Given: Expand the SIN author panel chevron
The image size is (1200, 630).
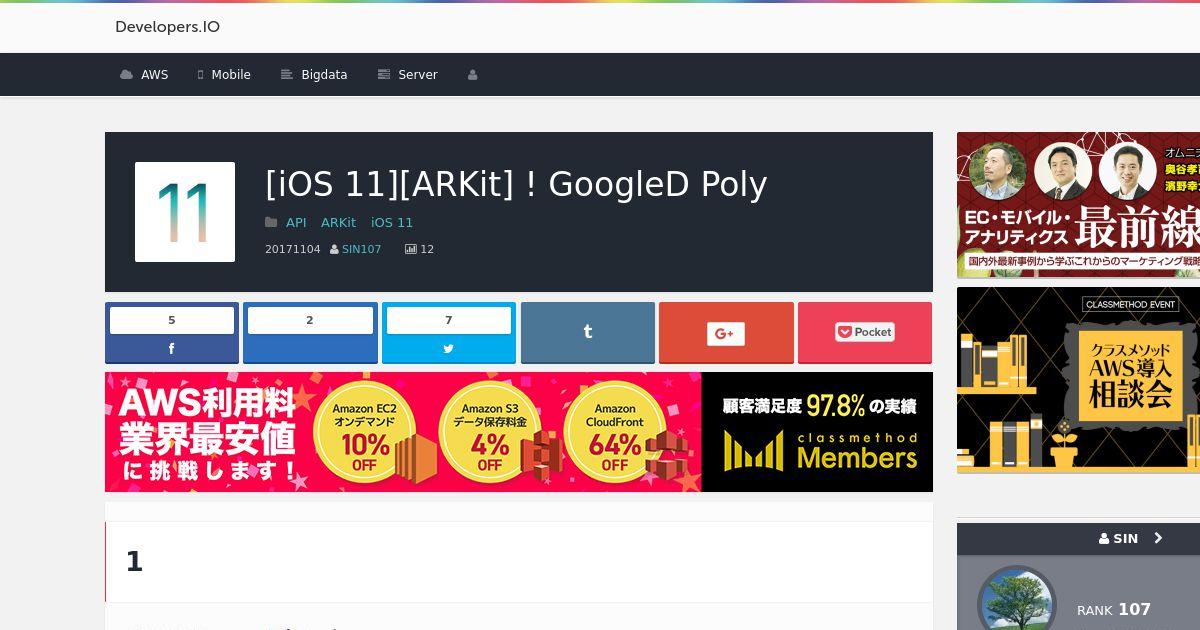Looking at the screenshot, I should pos(1159,538).
